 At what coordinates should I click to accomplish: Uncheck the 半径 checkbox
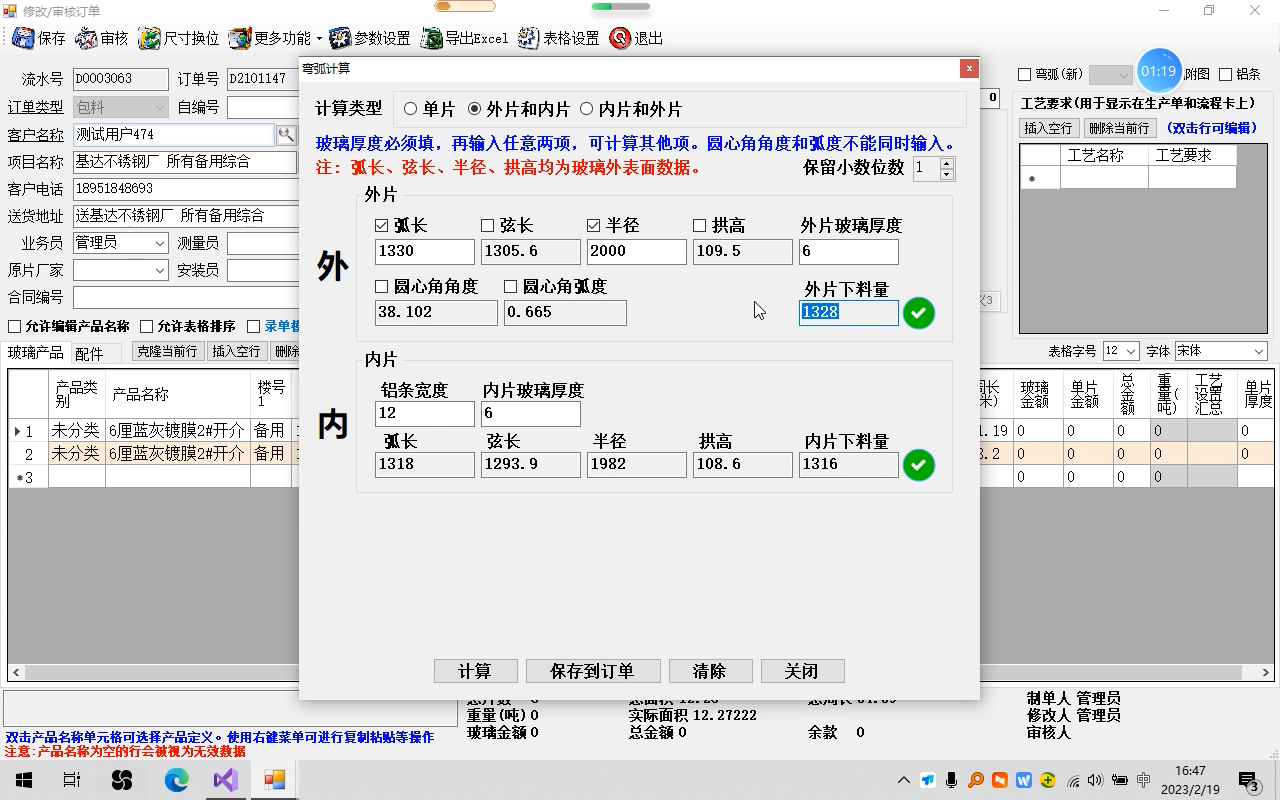coord(592,225)
